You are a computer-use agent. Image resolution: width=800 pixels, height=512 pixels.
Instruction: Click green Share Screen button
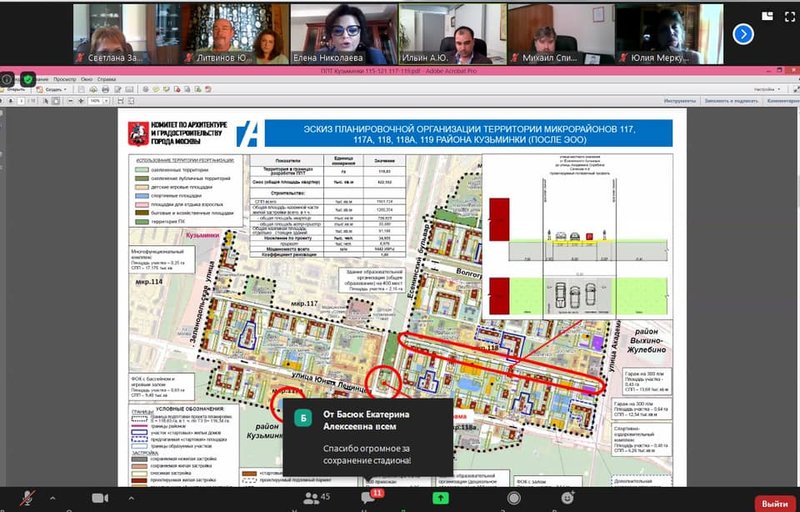[441, 498]
